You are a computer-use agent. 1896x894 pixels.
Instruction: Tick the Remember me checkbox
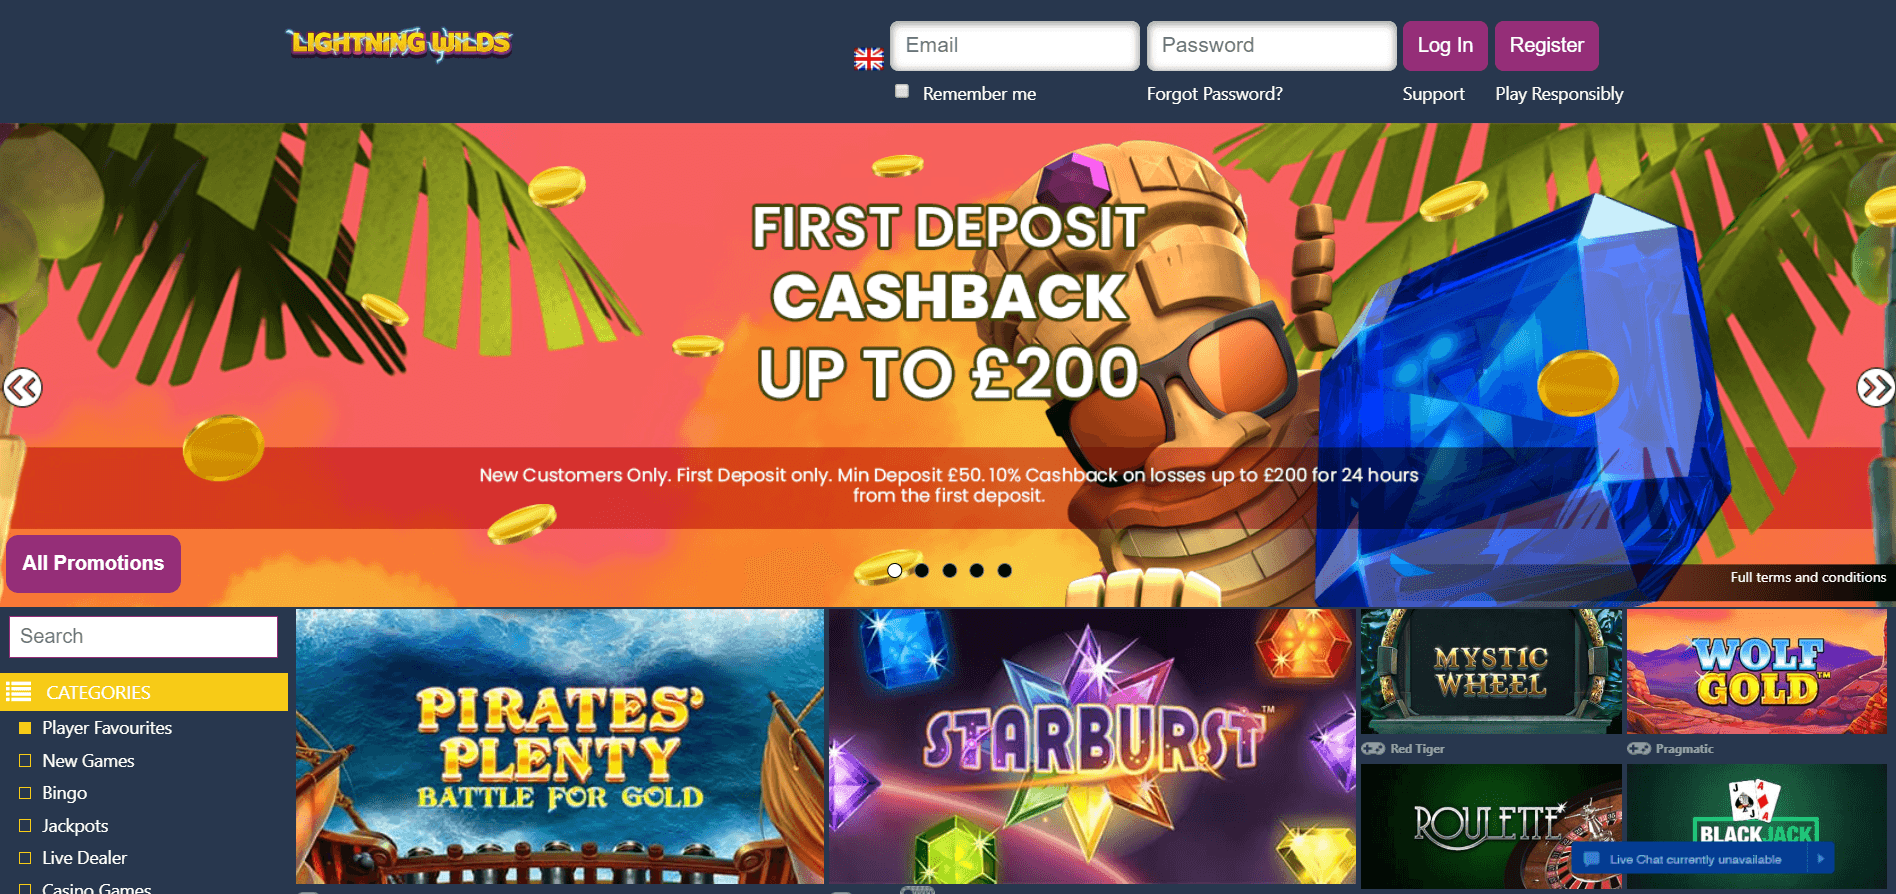pos(902,91)
